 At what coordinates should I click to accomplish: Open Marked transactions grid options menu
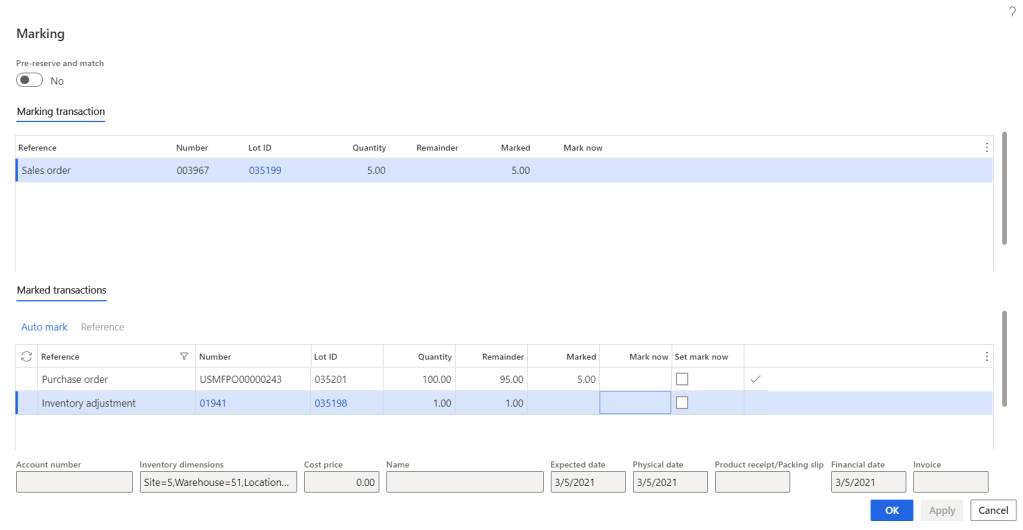coord(987,357)
